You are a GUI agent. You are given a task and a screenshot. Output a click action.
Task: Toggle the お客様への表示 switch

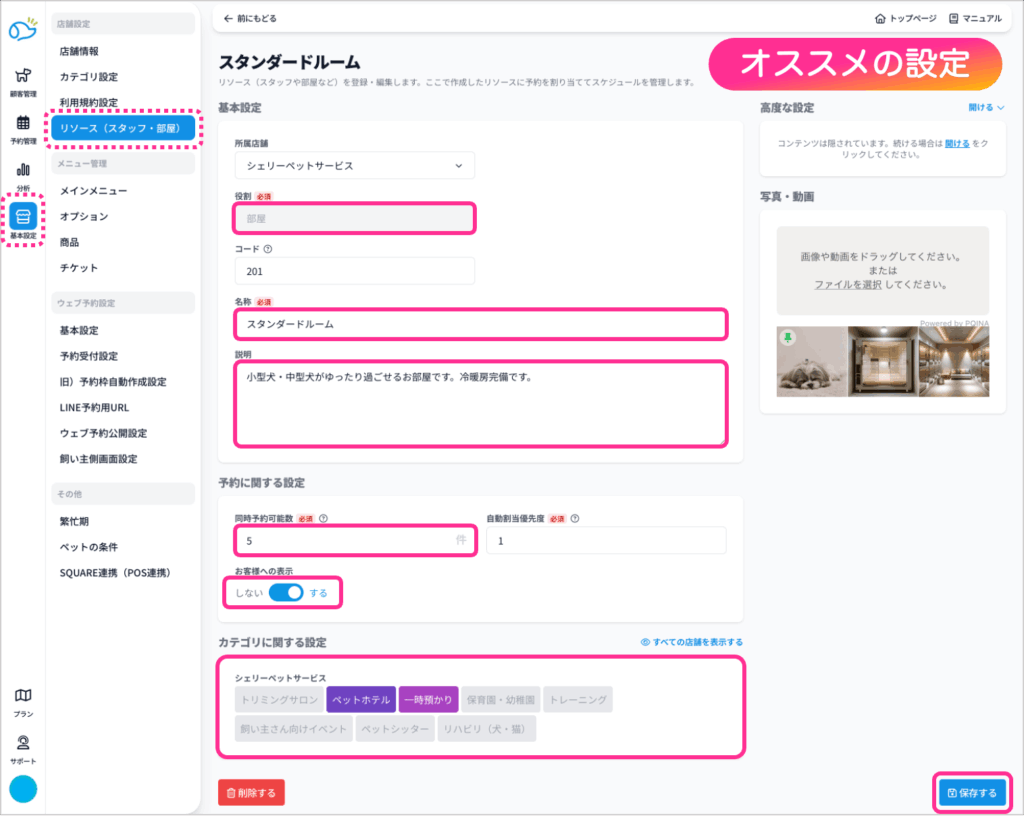click(x=286, y=592)
